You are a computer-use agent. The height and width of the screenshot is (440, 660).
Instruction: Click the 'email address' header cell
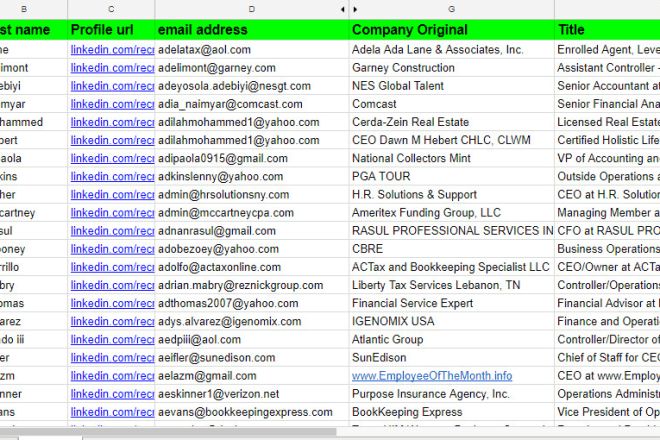pos(252,30)
